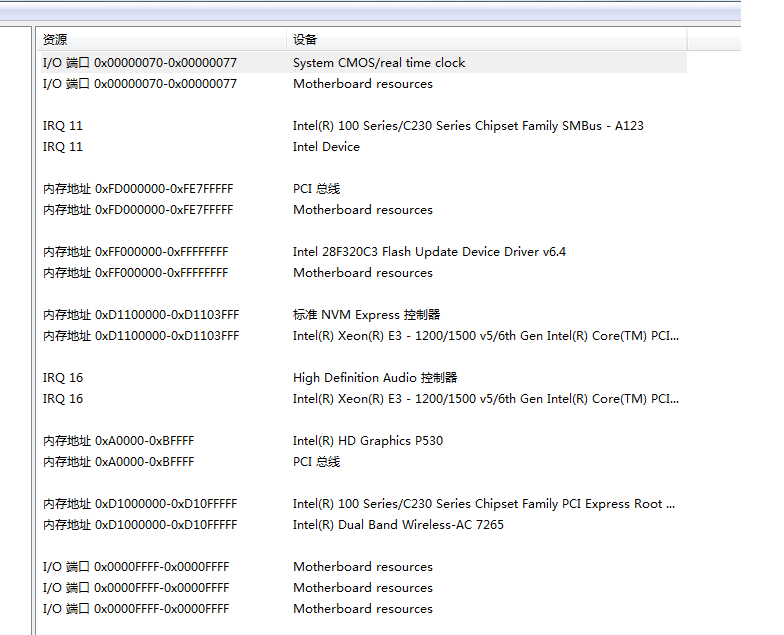Select the High Definition Audio 控制器 device

coord(375,378)
